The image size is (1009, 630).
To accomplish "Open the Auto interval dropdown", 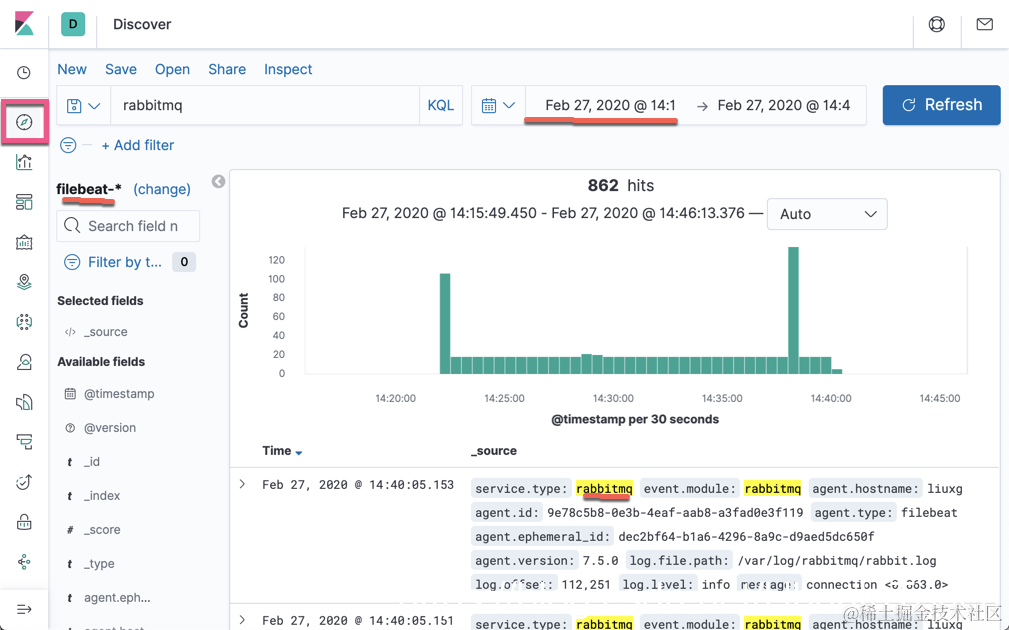I will coord(827,214).
